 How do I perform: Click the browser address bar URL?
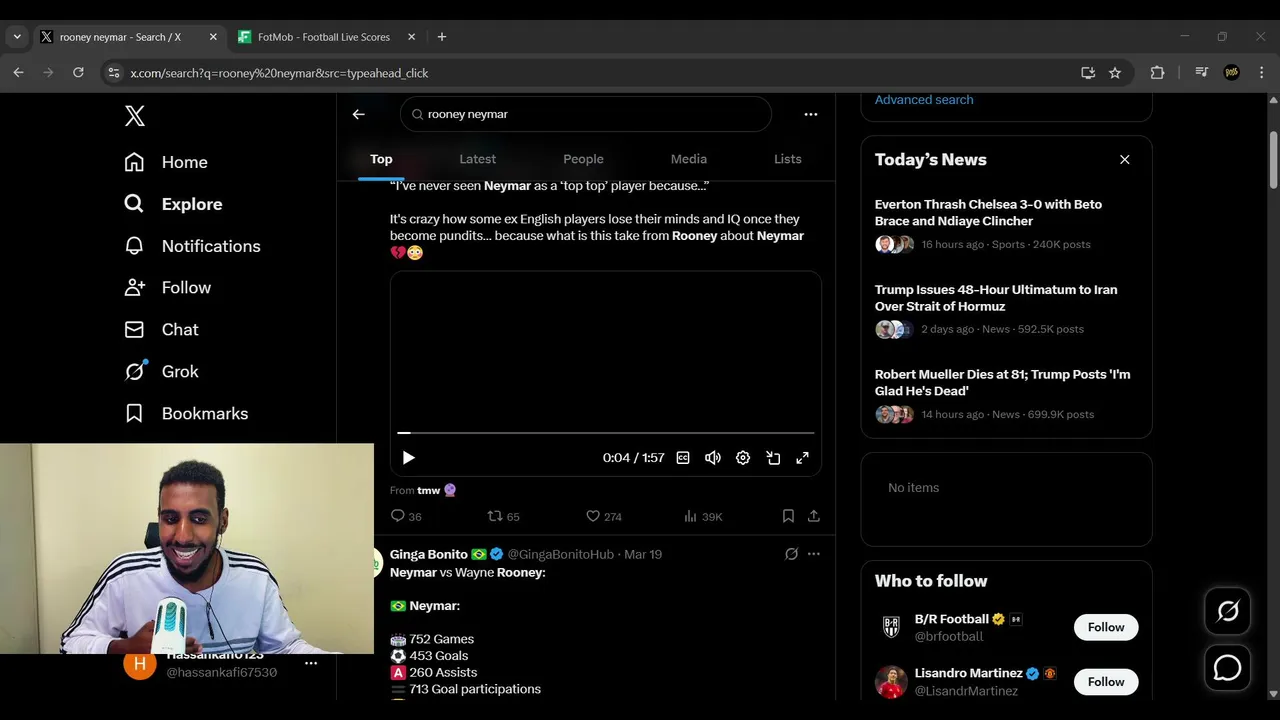coord(279,73)
